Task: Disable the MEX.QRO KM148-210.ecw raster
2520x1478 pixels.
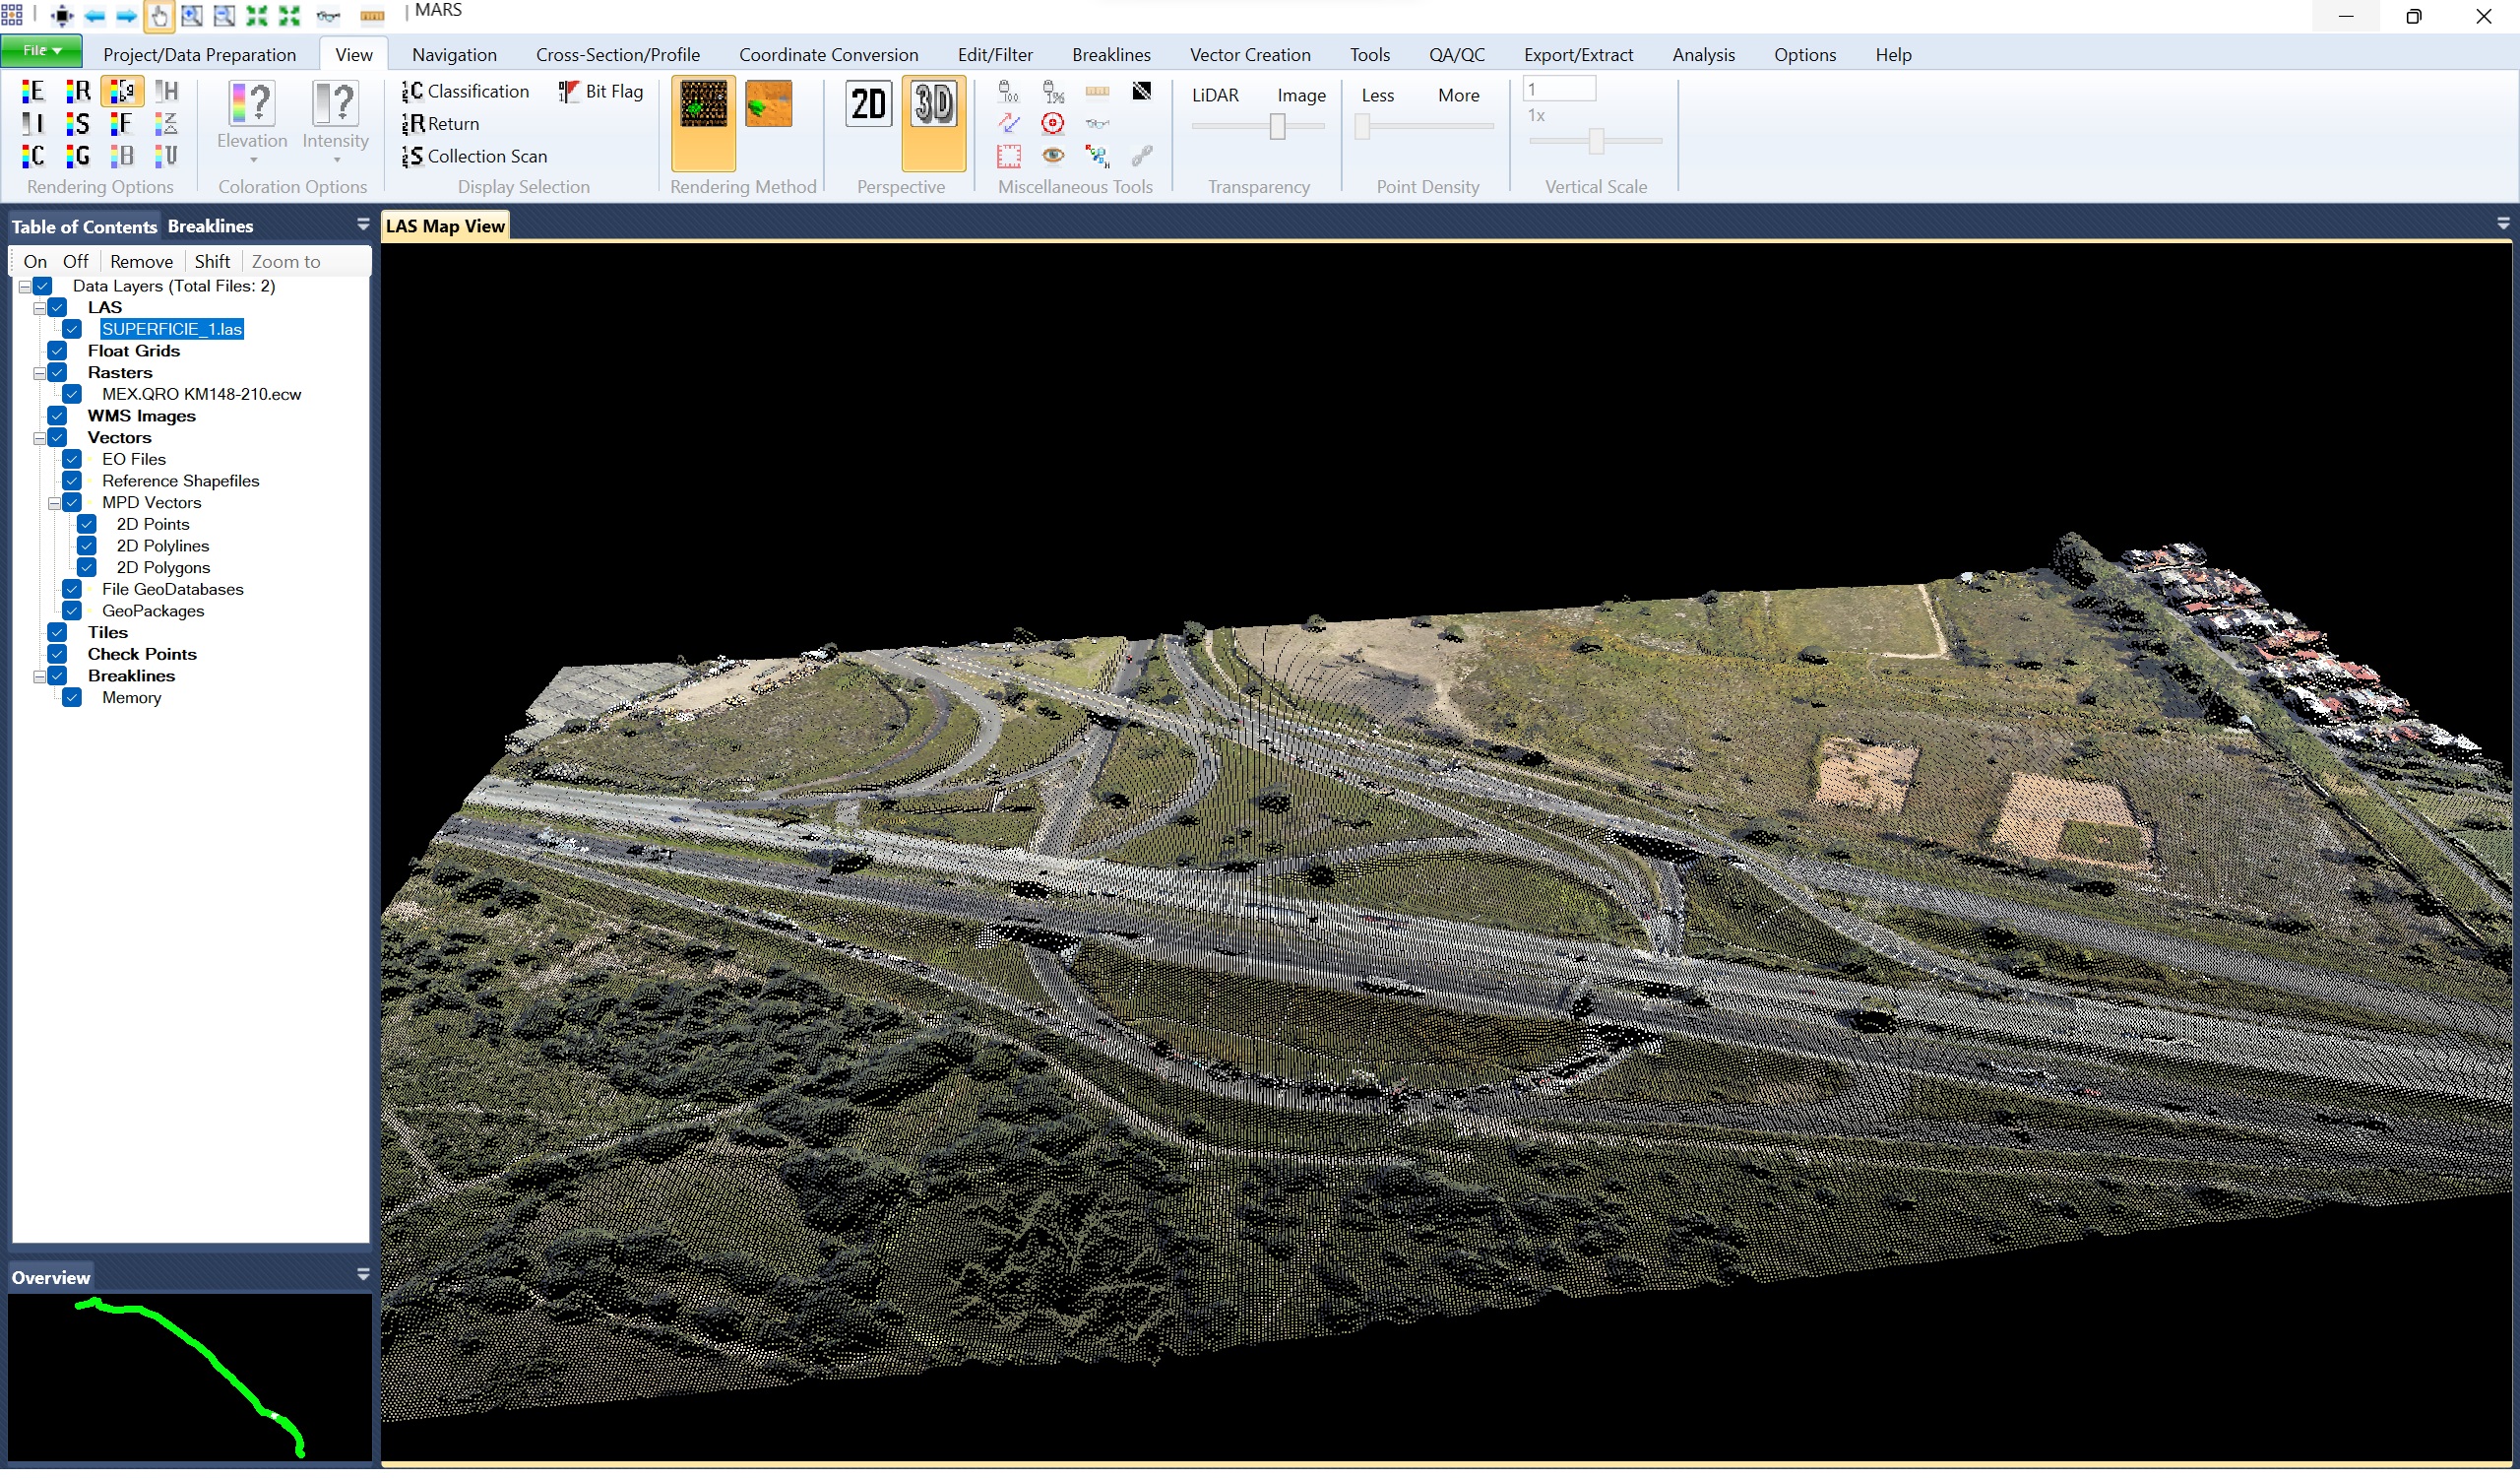Action: click(72, 393)
